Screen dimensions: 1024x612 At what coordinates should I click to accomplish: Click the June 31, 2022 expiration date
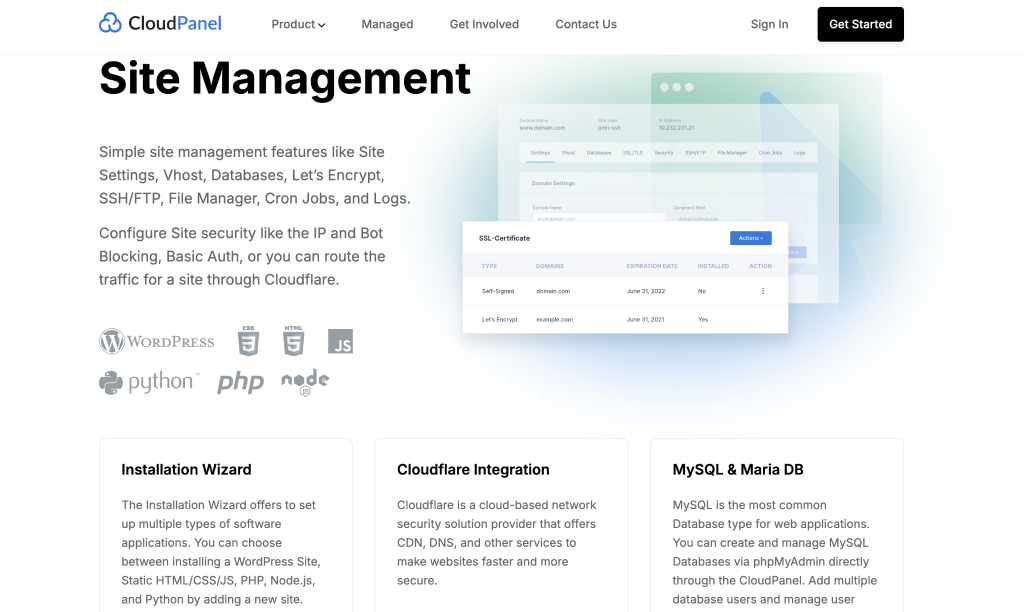(646, 291)
